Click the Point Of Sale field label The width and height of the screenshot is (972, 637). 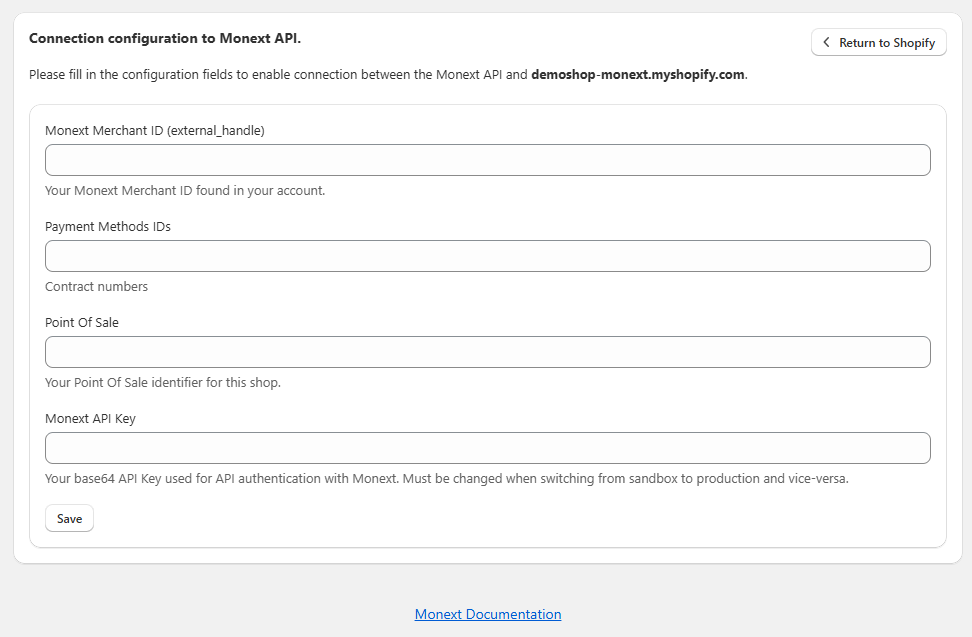(82, 323)
